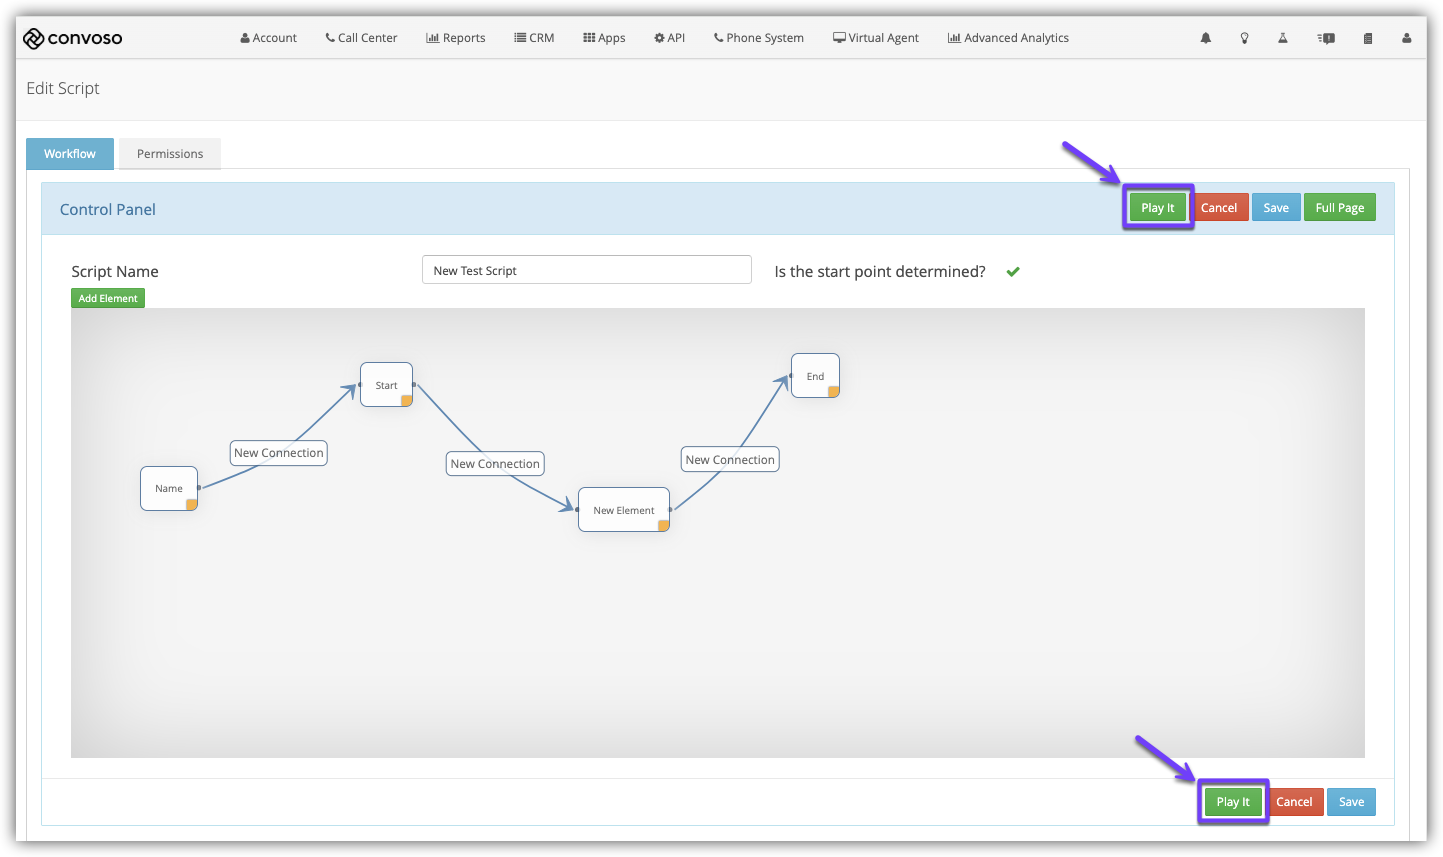The width and height of the screenshot is (1443, 857).
Task: Select the New Element node on canvas
Action: point(623,510)
